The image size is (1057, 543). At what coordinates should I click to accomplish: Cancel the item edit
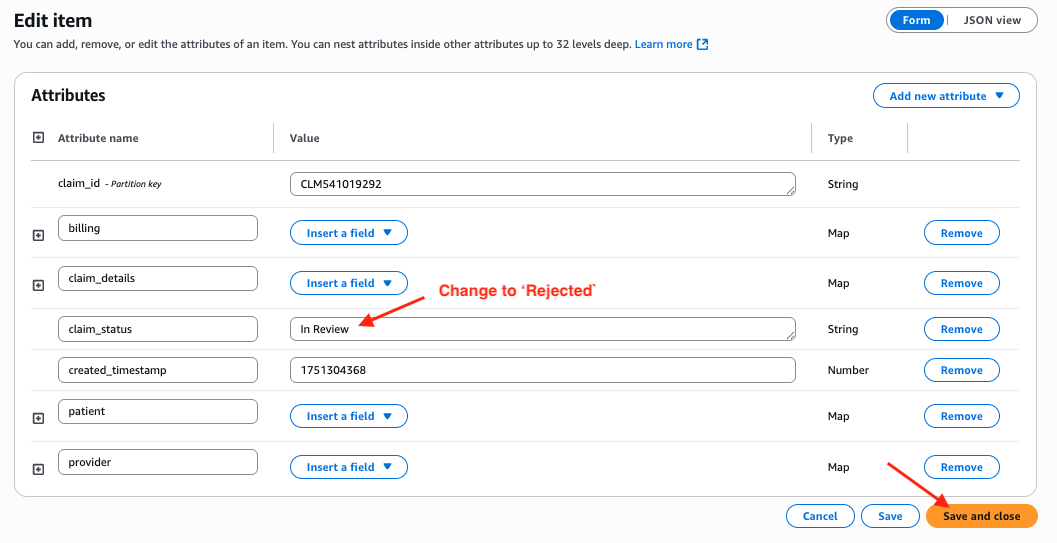pyautogui.click(x=820, y=516)
